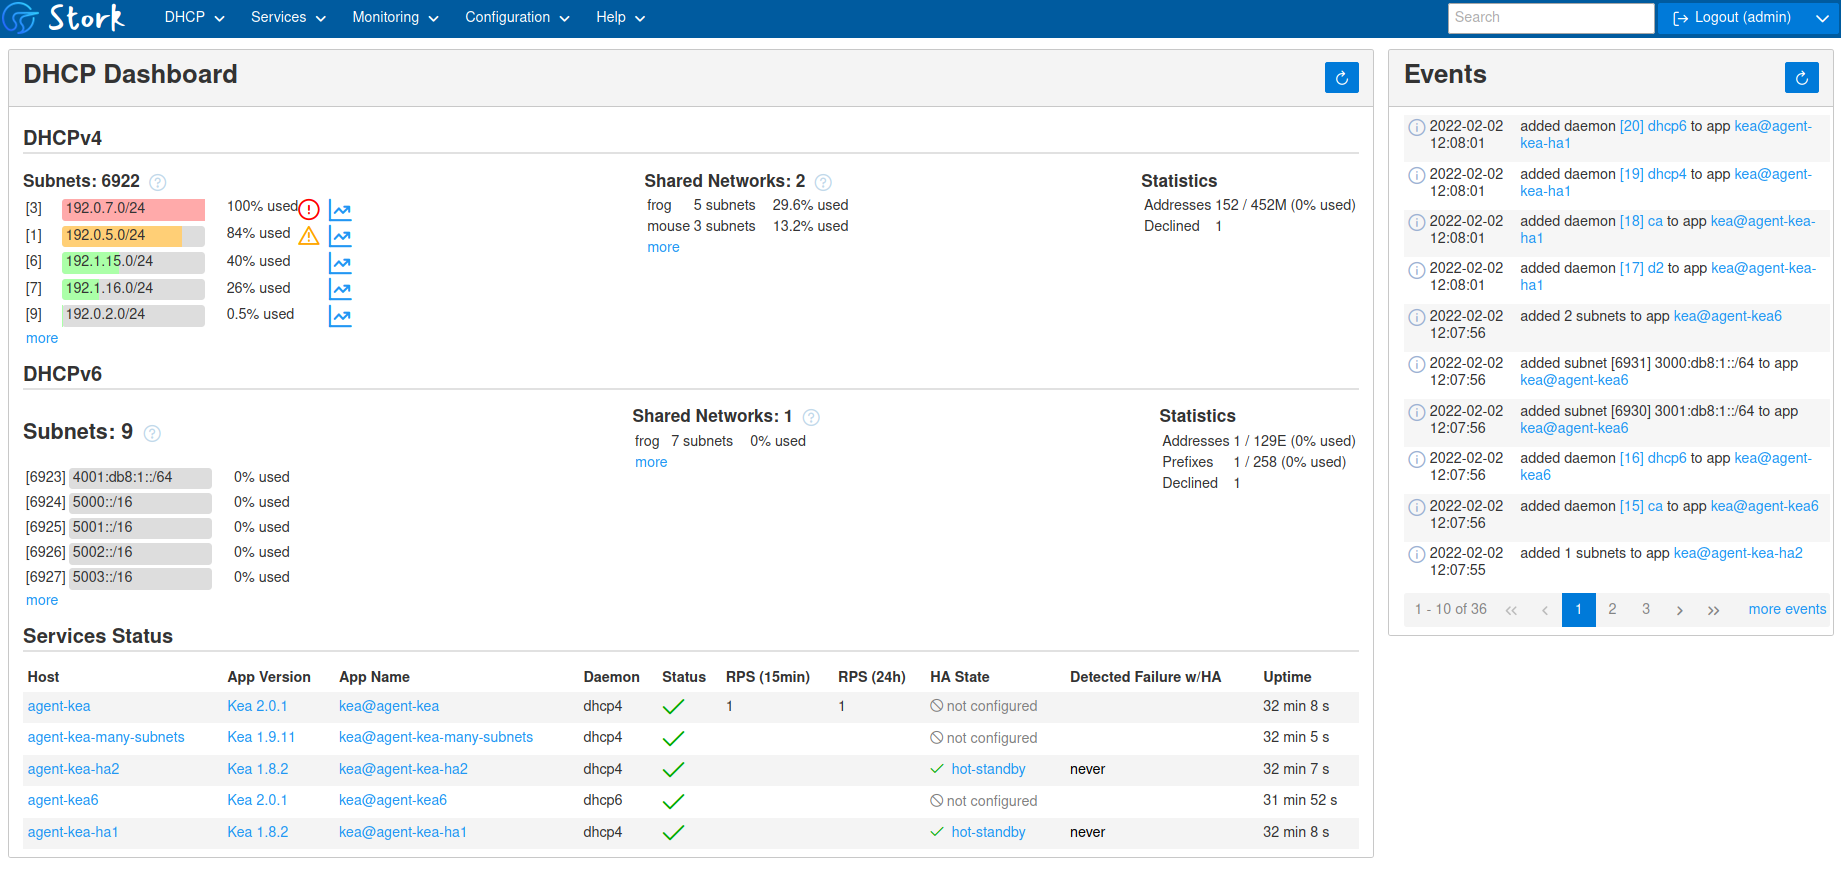The image size is (1841, 869).
Task: Open utilization chart for subnet 192.0.2.0/24
Action: pyautogui.click(x=341, y=316)
